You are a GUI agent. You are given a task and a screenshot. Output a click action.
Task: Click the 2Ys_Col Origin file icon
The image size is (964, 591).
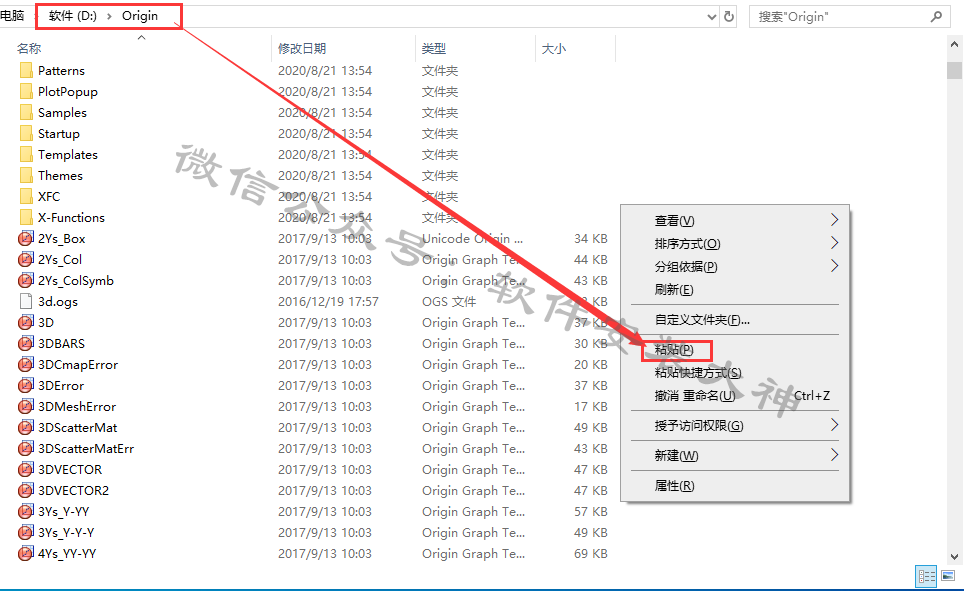click(x=26, y=260)
